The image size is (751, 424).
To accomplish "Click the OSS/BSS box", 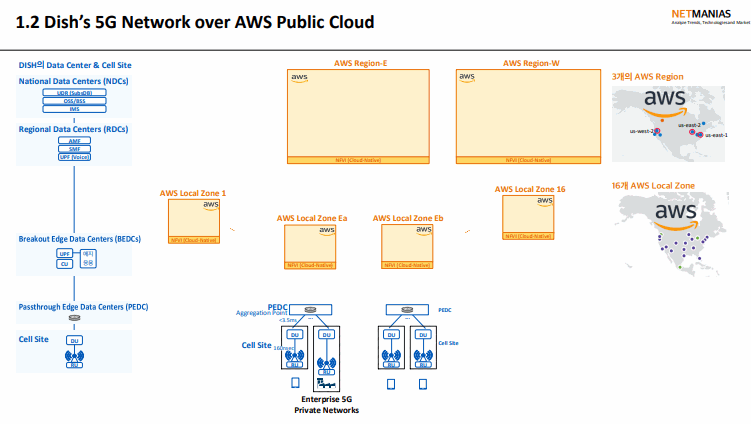I will pyautogui.click(x=74, y=101).
